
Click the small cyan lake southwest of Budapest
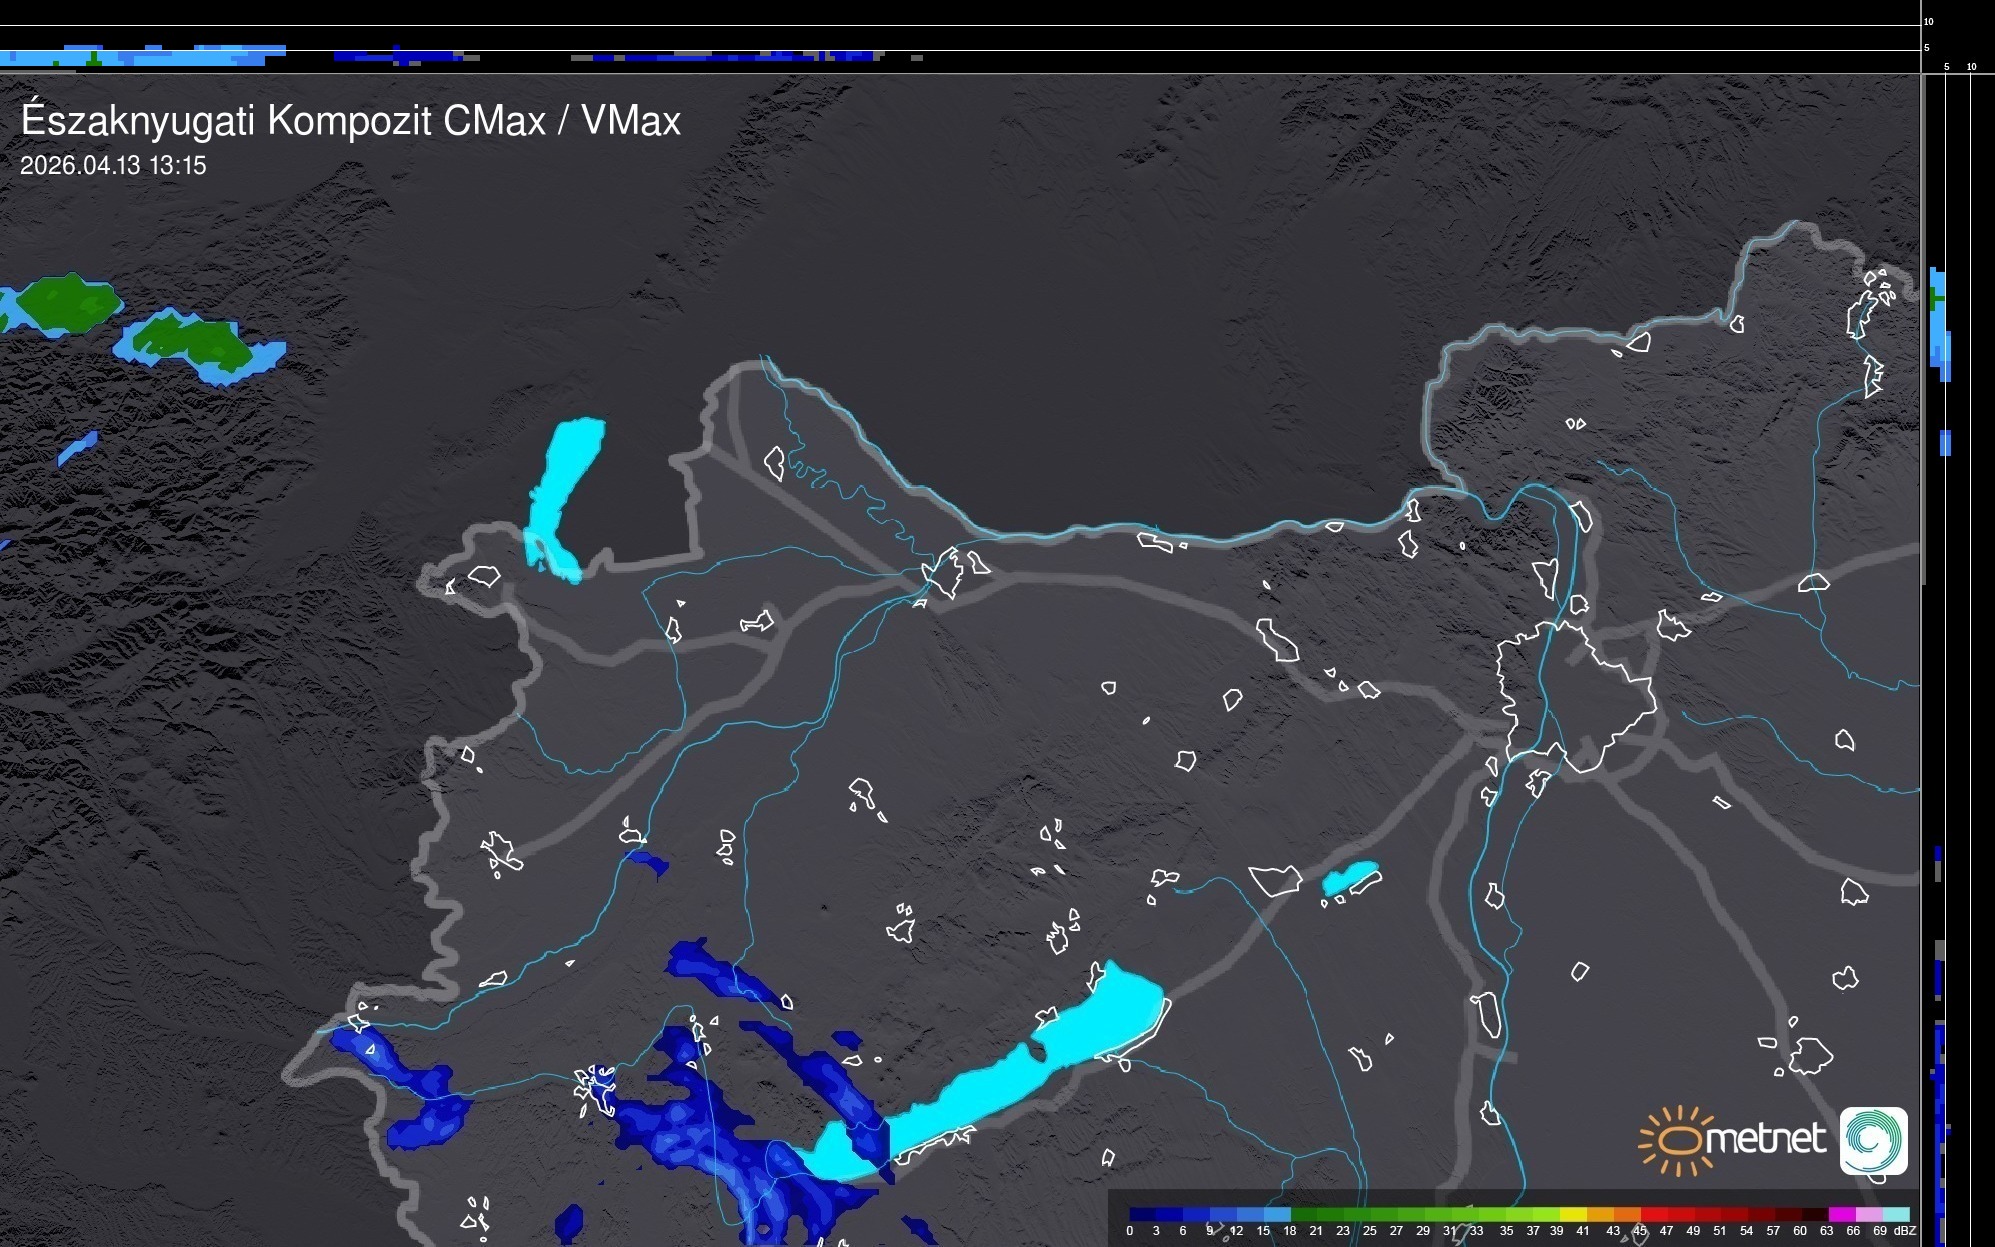click(1348, 877)
